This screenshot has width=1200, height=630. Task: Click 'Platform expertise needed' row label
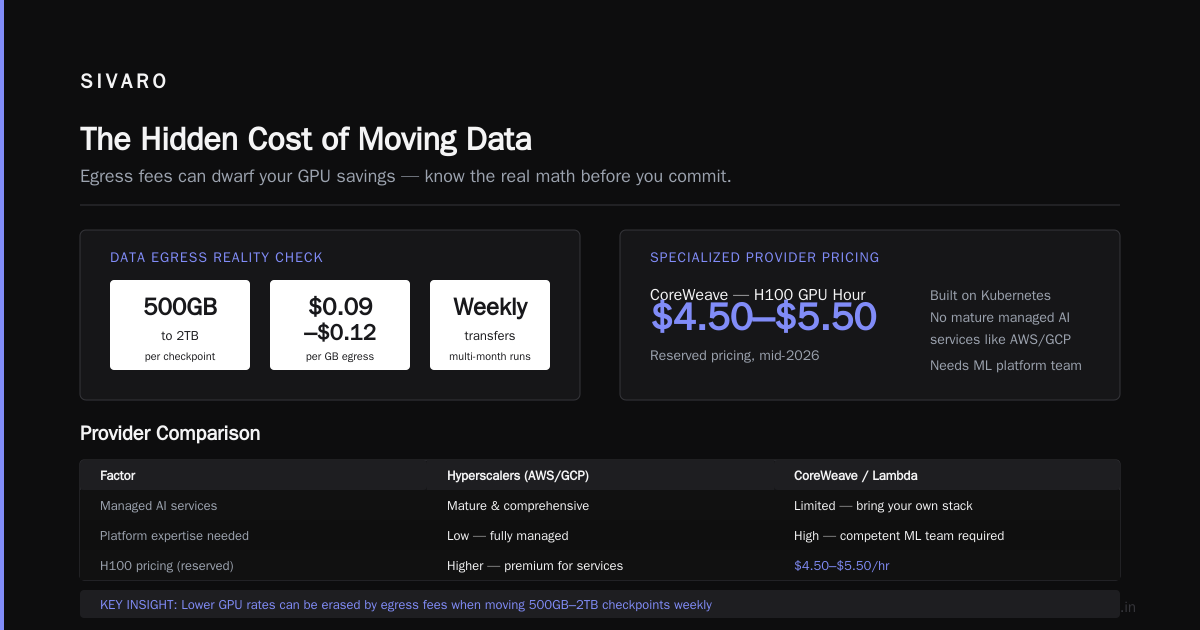(174, 536)
